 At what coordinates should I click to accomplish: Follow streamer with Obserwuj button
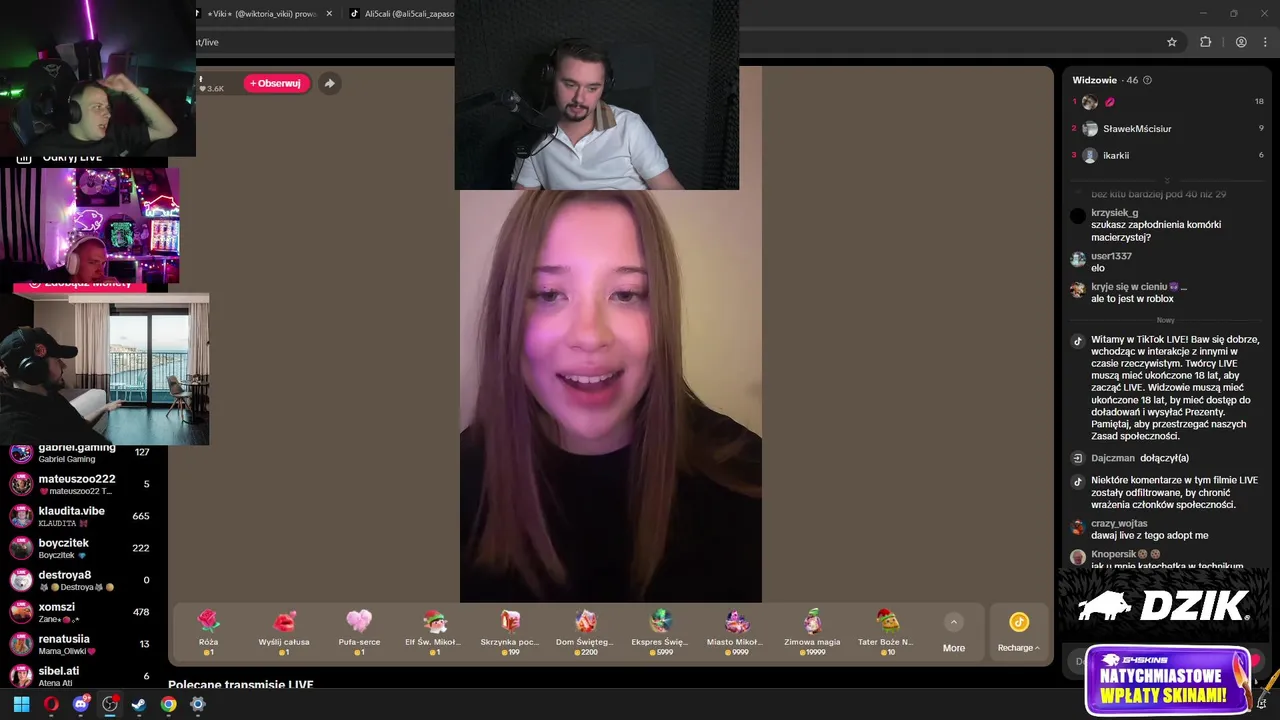point(275,84)
